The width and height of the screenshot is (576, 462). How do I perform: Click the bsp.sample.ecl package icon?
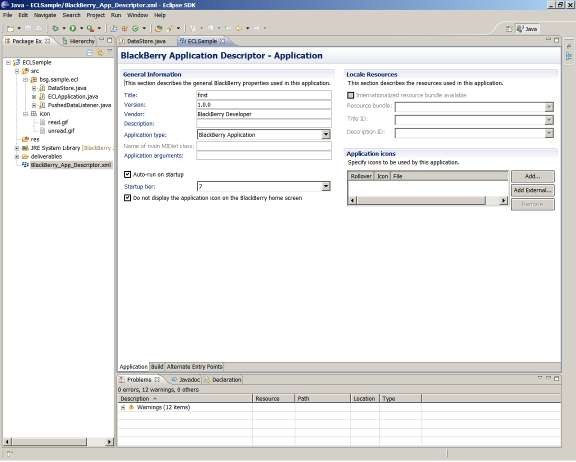point(34,80)
